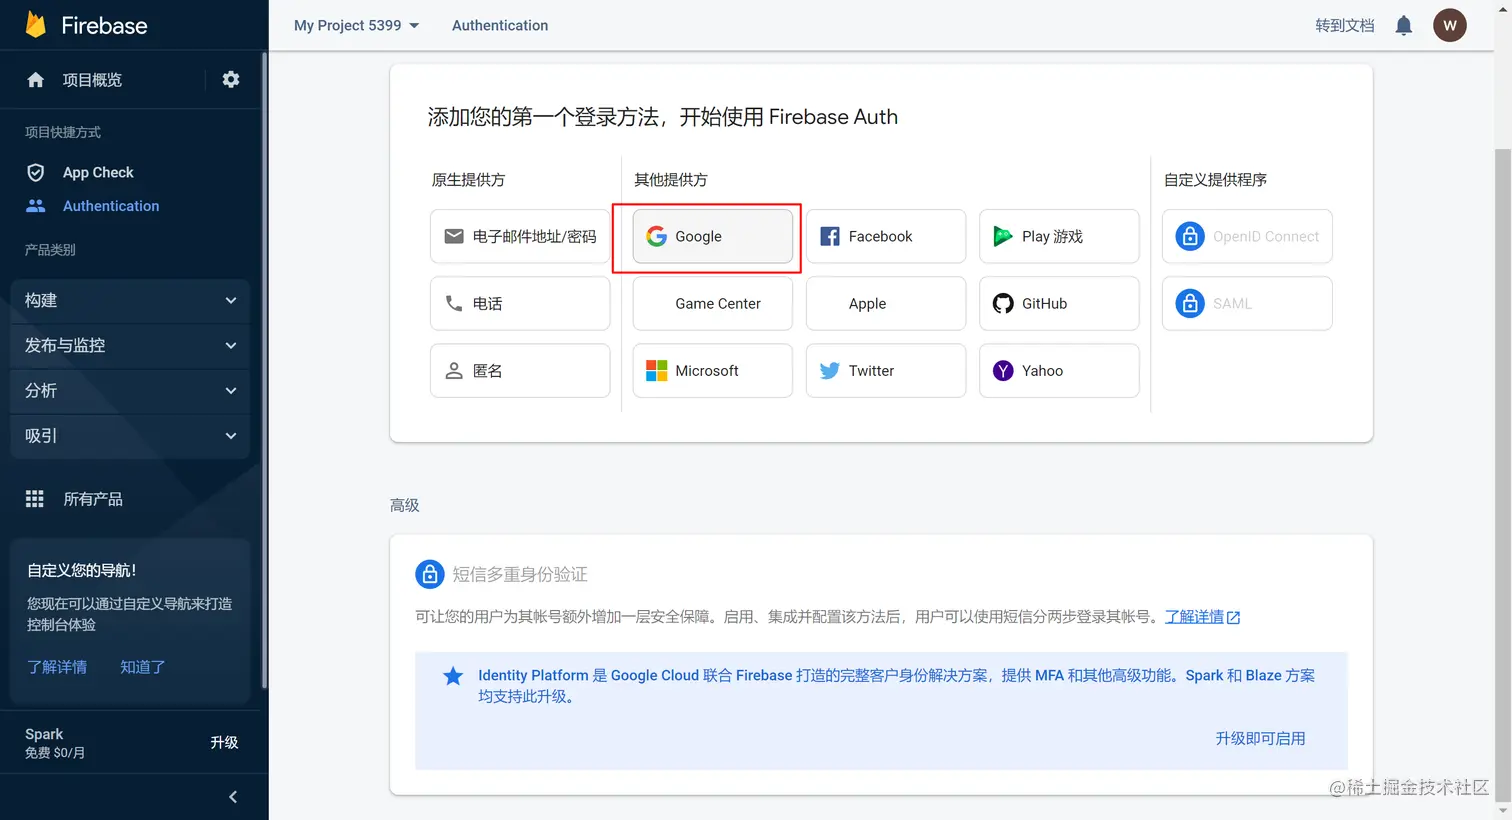Expand the 吸引 section
The image size is (1512, 820).
pos(130,435)
